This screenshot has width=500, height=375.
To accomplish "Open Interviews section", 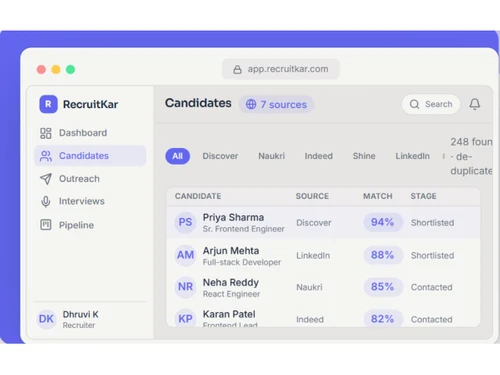I will (90, 201).
